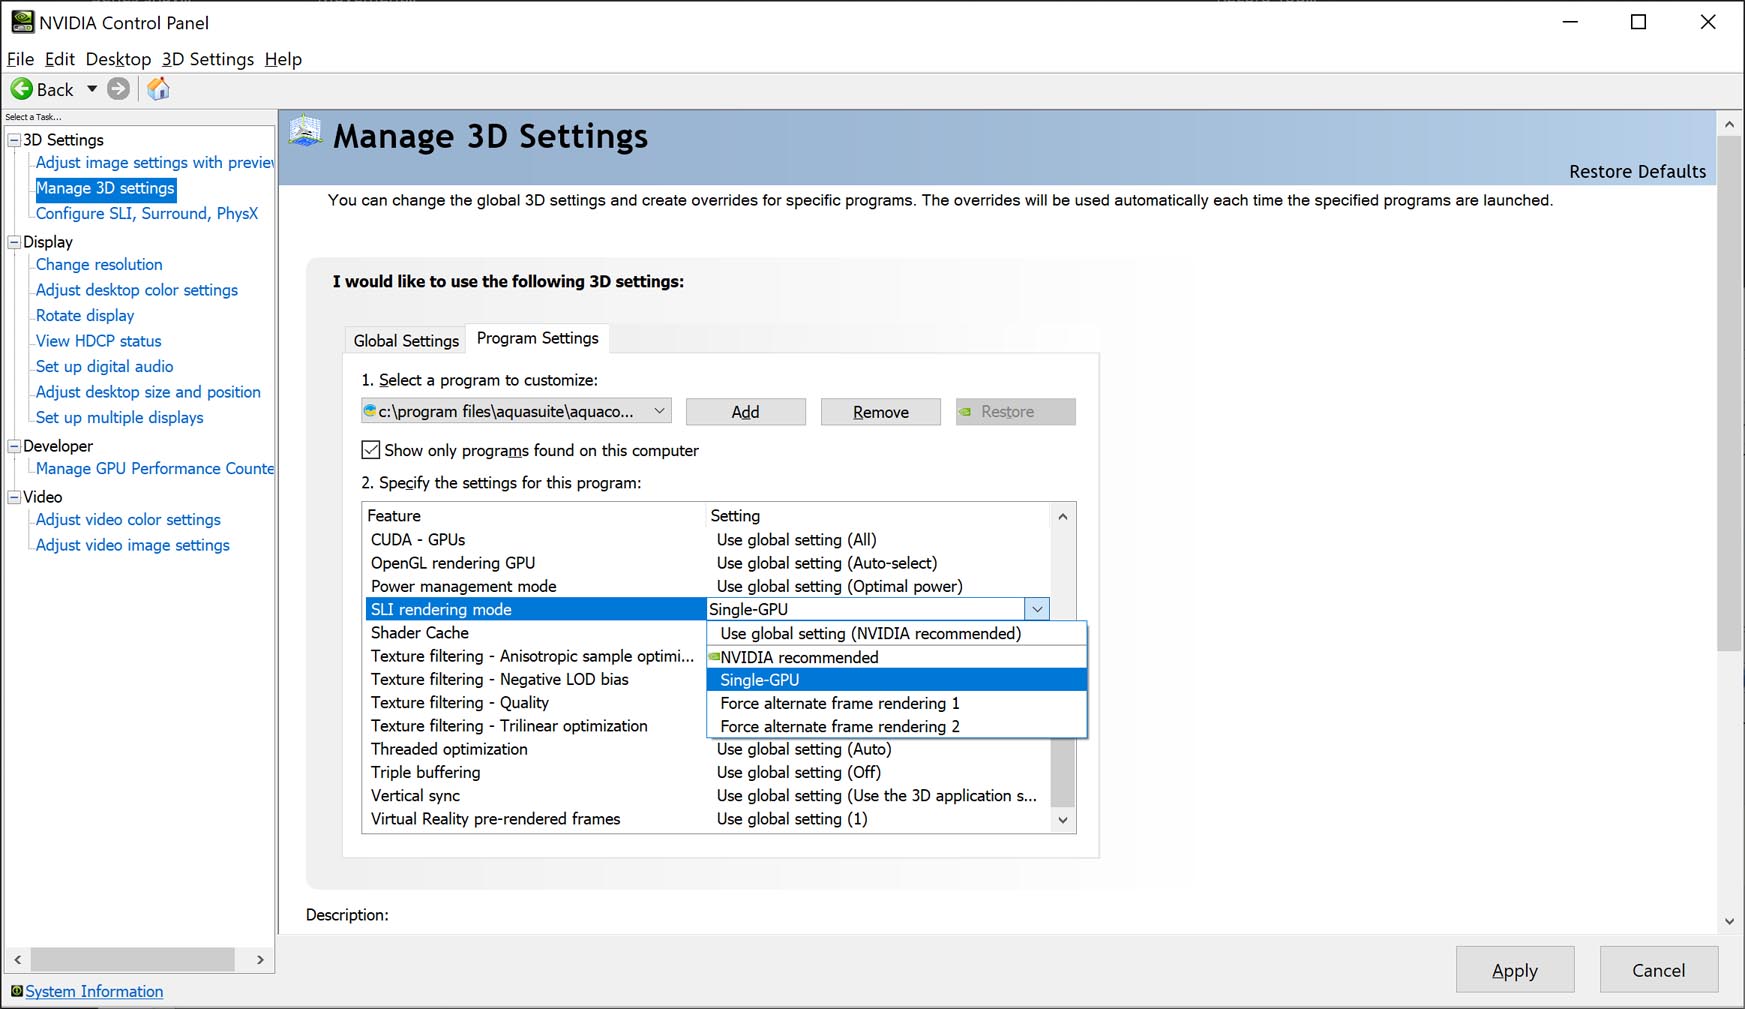Close the SLI rendering mode dropdown arrow
Viewport: 1745px width, 1009px height.
pyautogui.click(x=1037, y=609)
